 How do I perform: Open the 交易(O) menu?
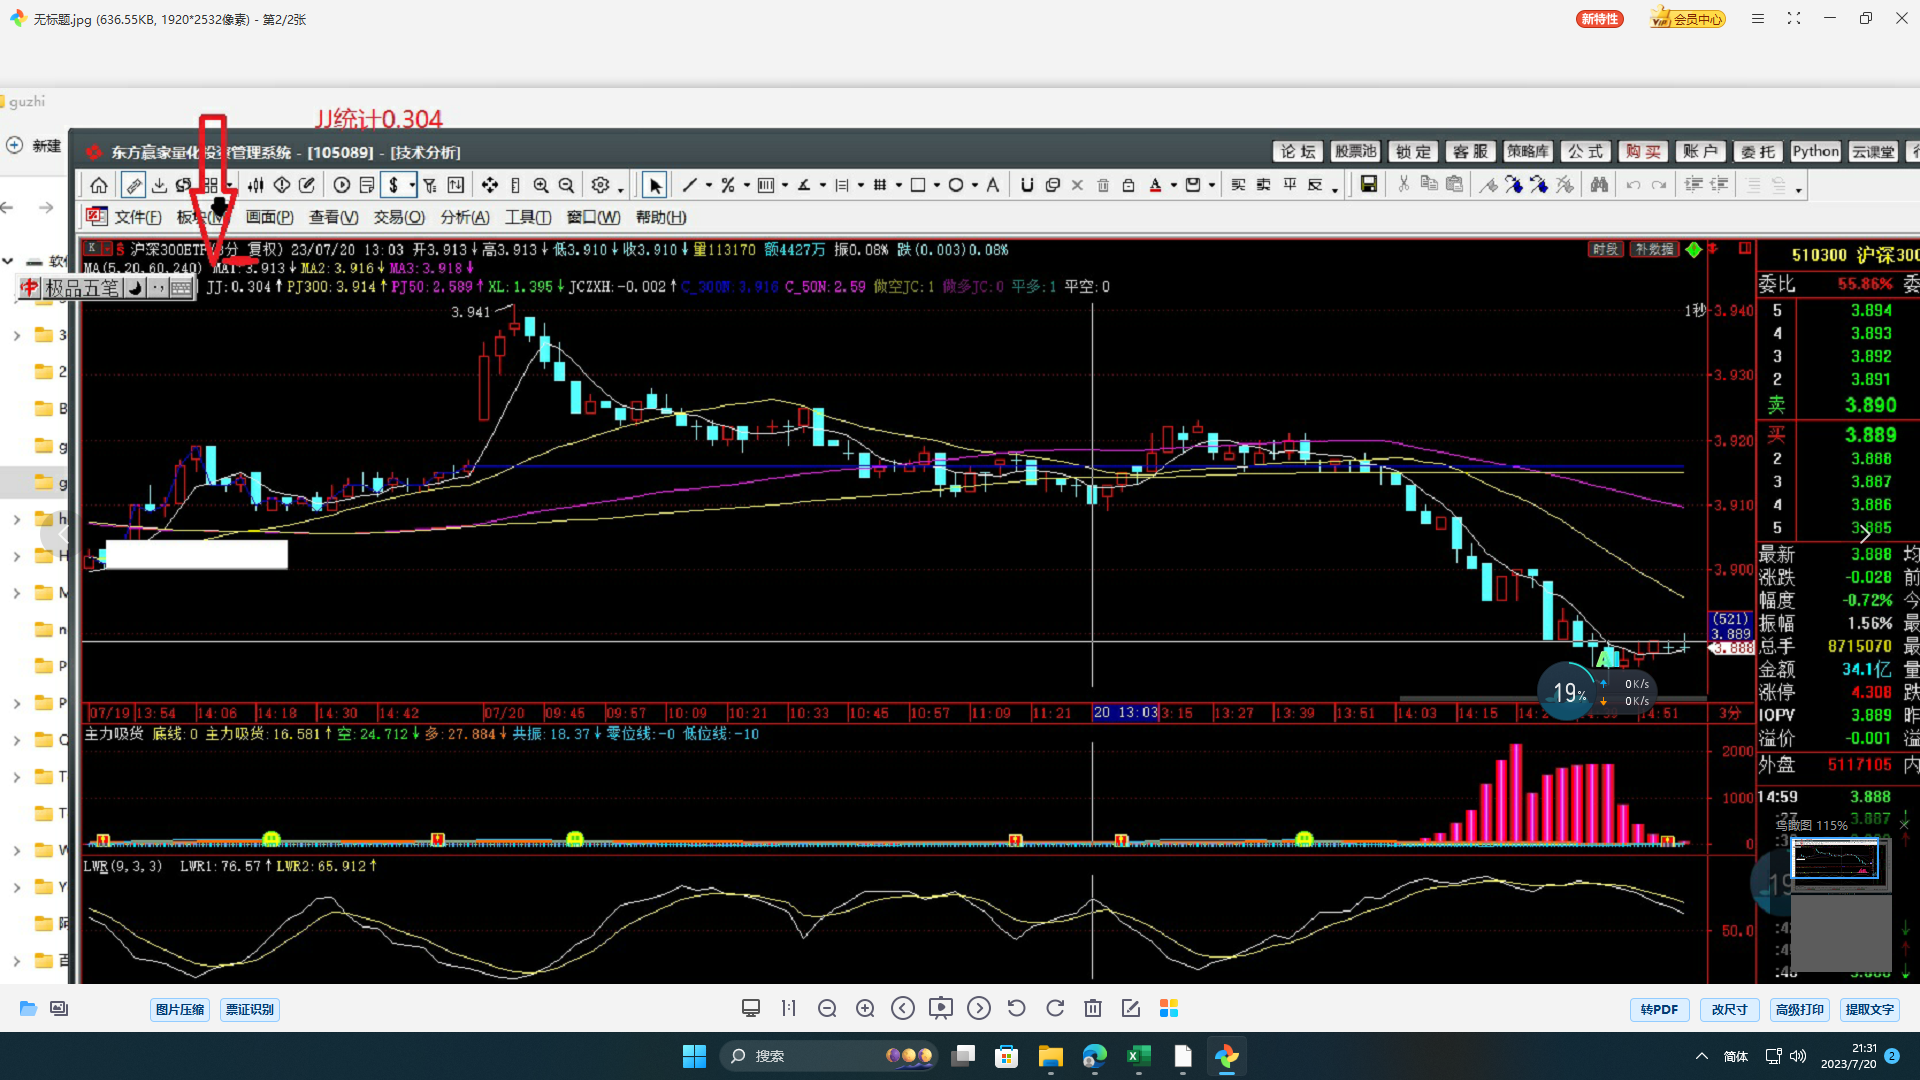(x=399, y=217)
